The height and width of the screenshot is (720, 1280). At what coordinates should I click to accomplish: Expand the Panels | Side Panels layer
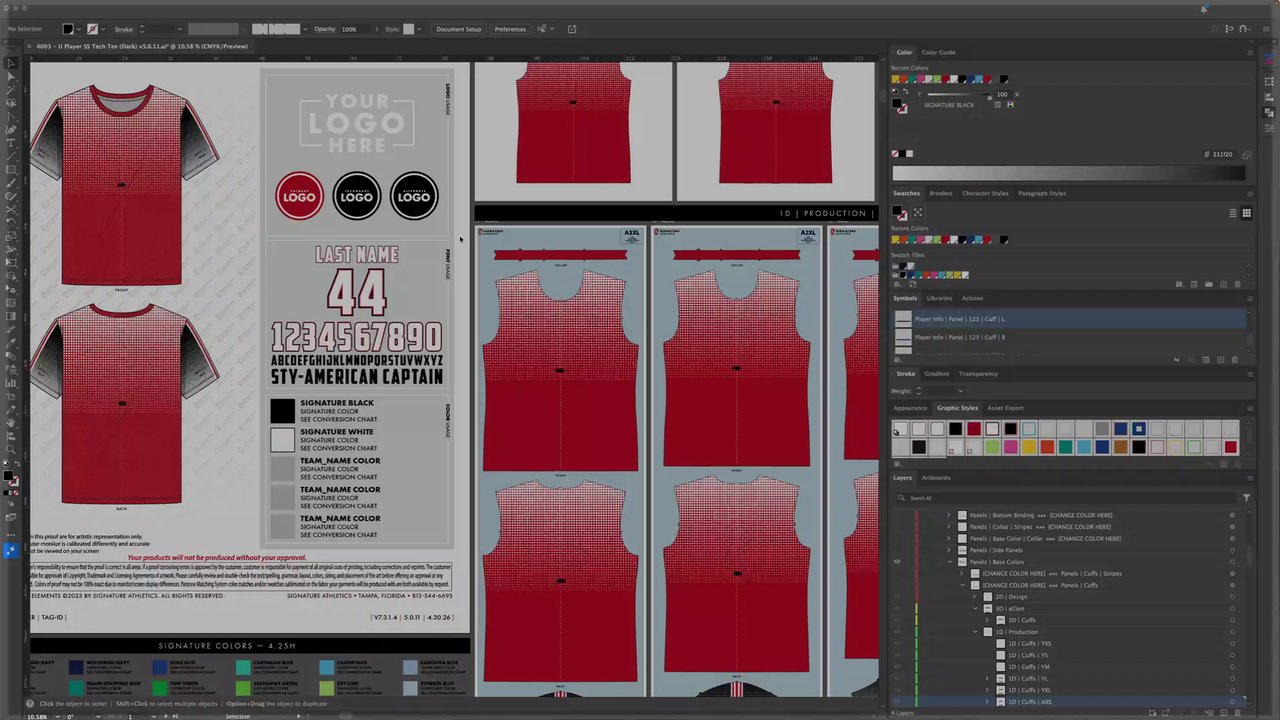click(949, 550)
